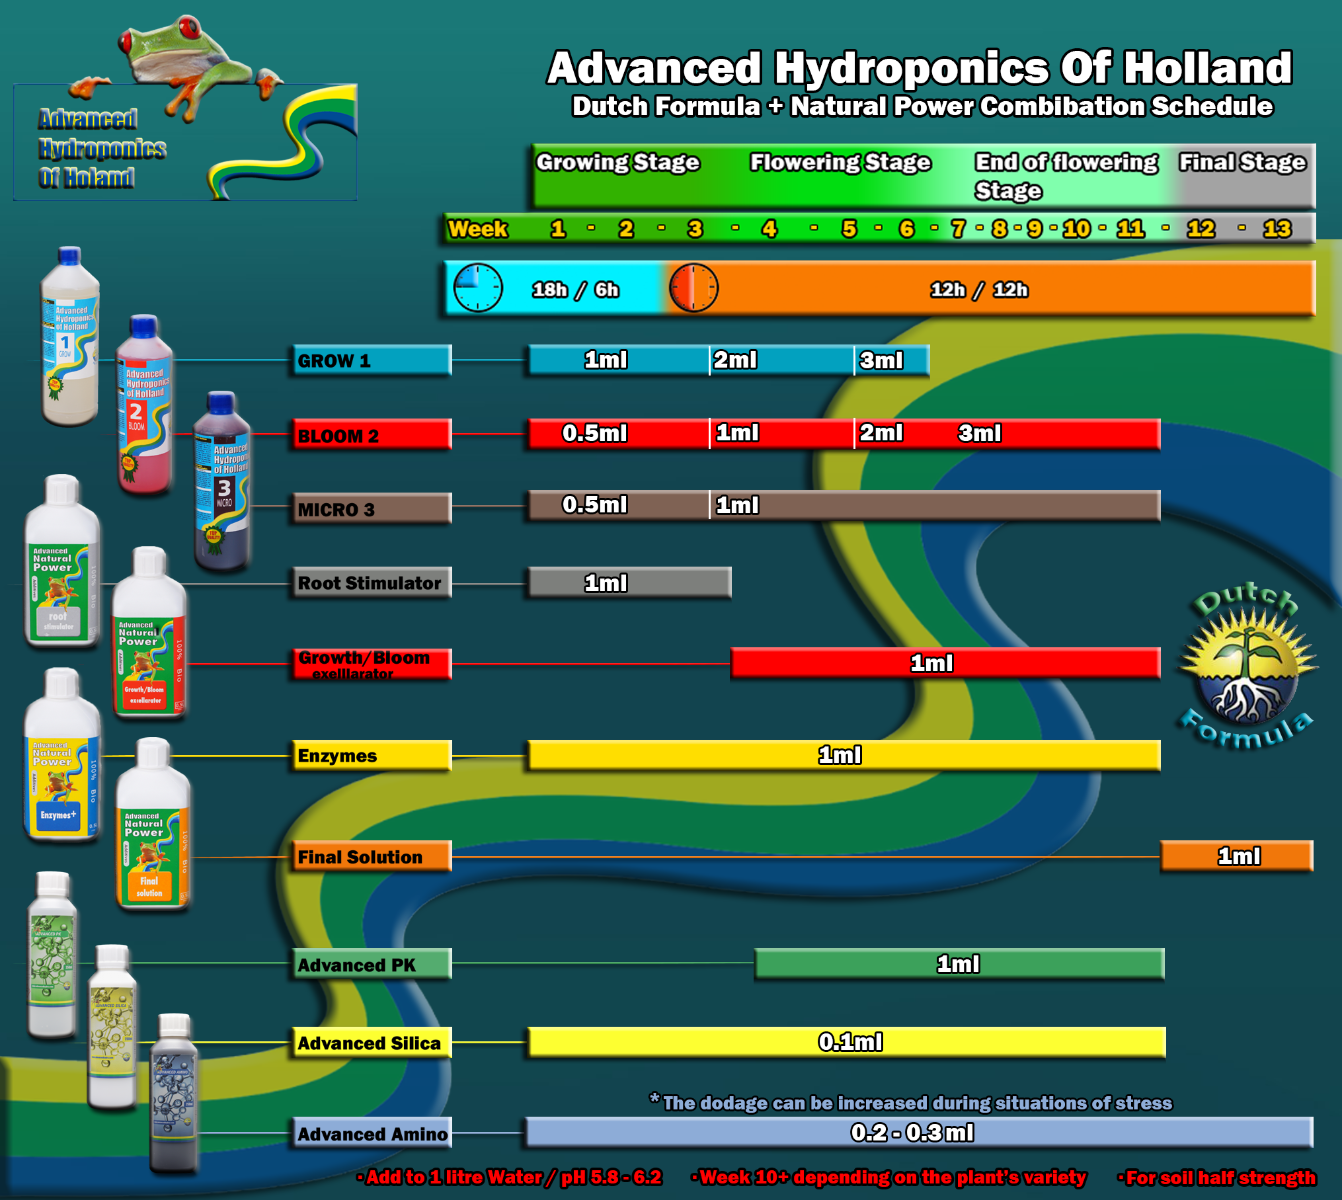
Task: Click the Advanced Amino 0.2 - 0.3 ml bar
Action: [919, 1132]
